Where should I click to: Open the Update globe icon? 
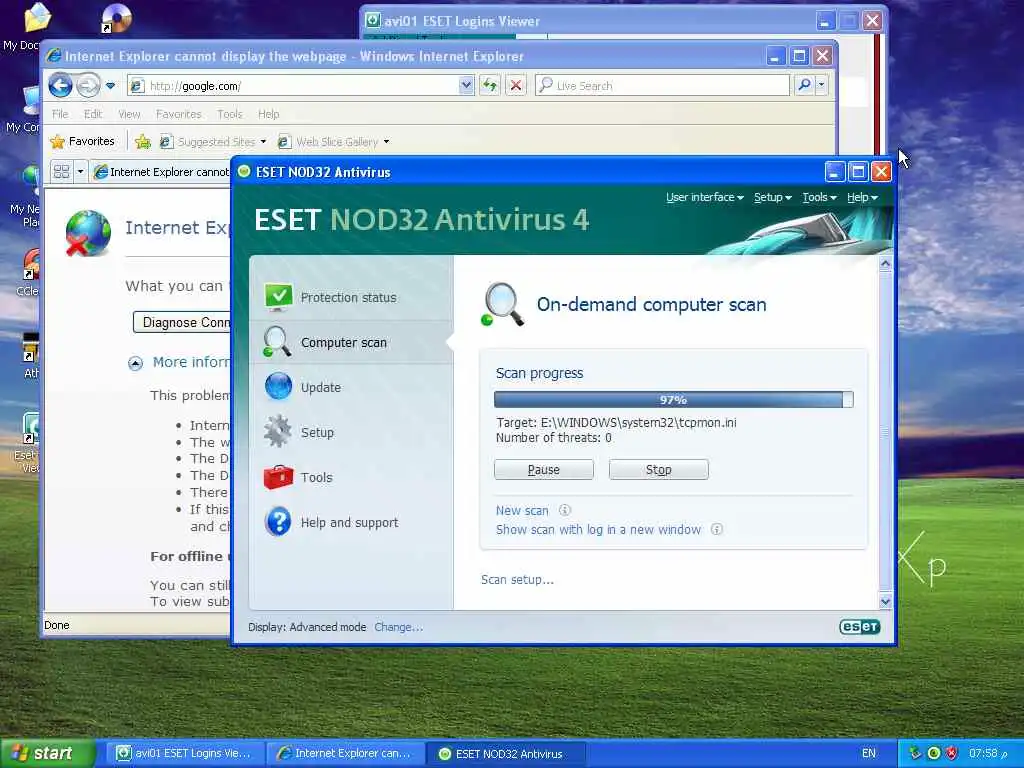[x=278, y=387]
